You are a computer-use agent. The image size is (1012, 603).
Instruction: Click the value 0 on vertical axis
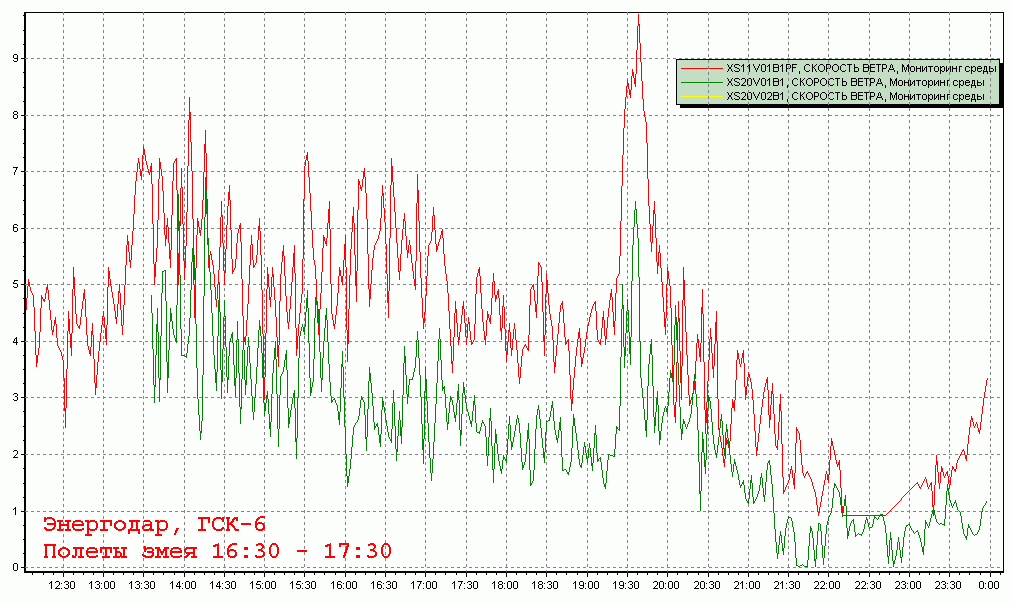[15, 567]
